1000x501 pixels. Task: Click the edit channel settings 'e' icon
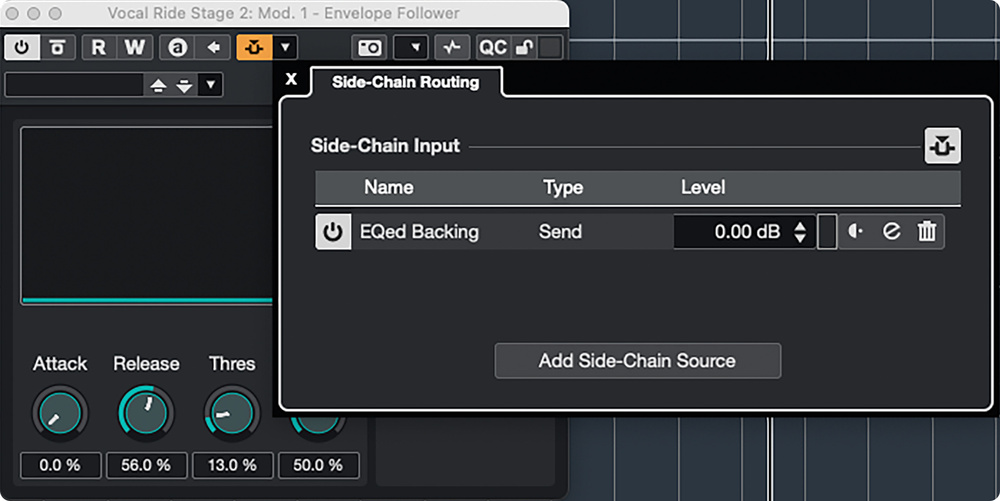coord(891,232)
